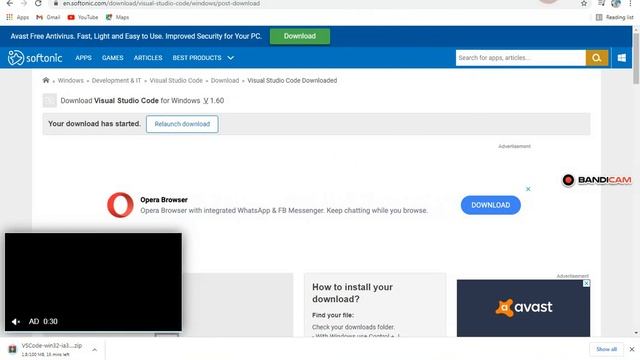Open the Maps bookmark
Viewport: 640px width, 360px height.
point(118,17)
